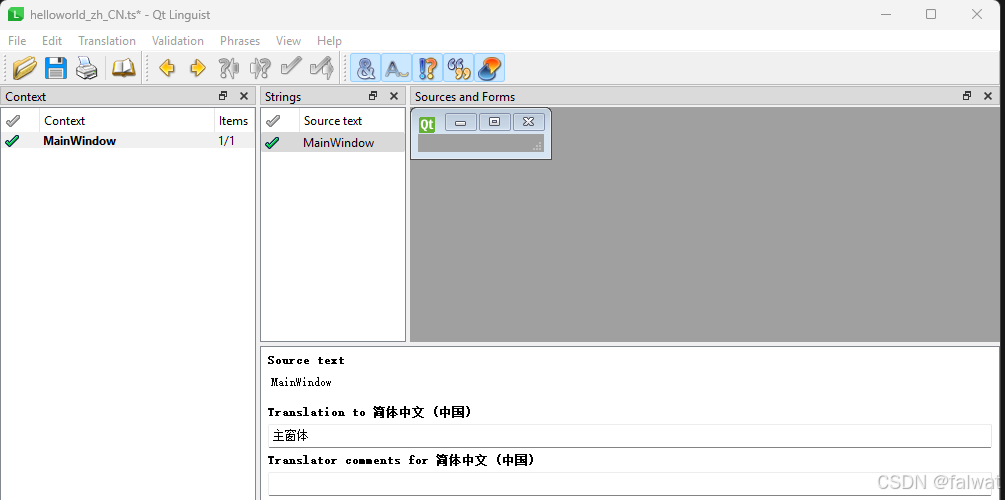The image size is (1005, 500).
Task: Minimize the Qt form preview window
Action: [x=461, y=122]
